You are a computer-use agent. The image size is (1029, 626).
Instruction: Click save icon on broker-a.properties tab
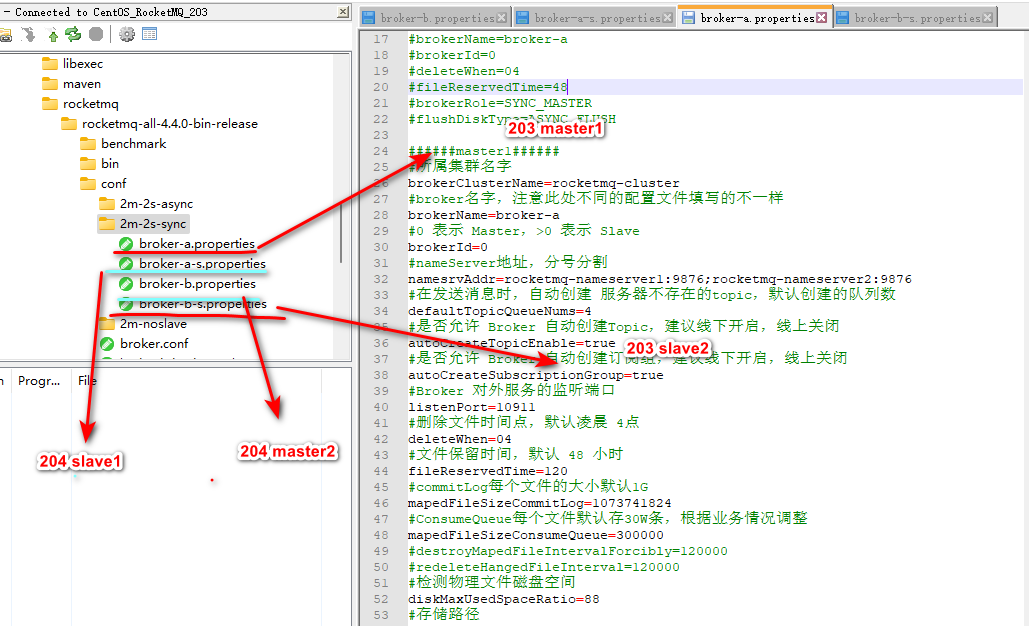tap(688, 18)
